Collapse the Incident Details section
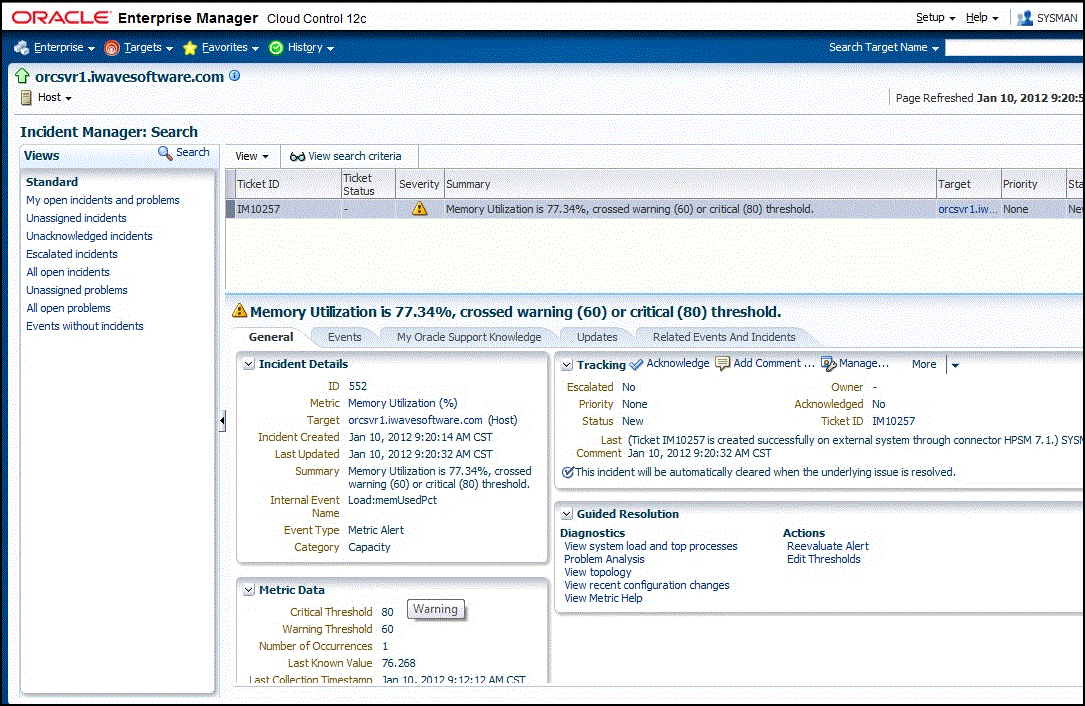Viewport: 1085px width, 706px height. (x=248, y=364)
